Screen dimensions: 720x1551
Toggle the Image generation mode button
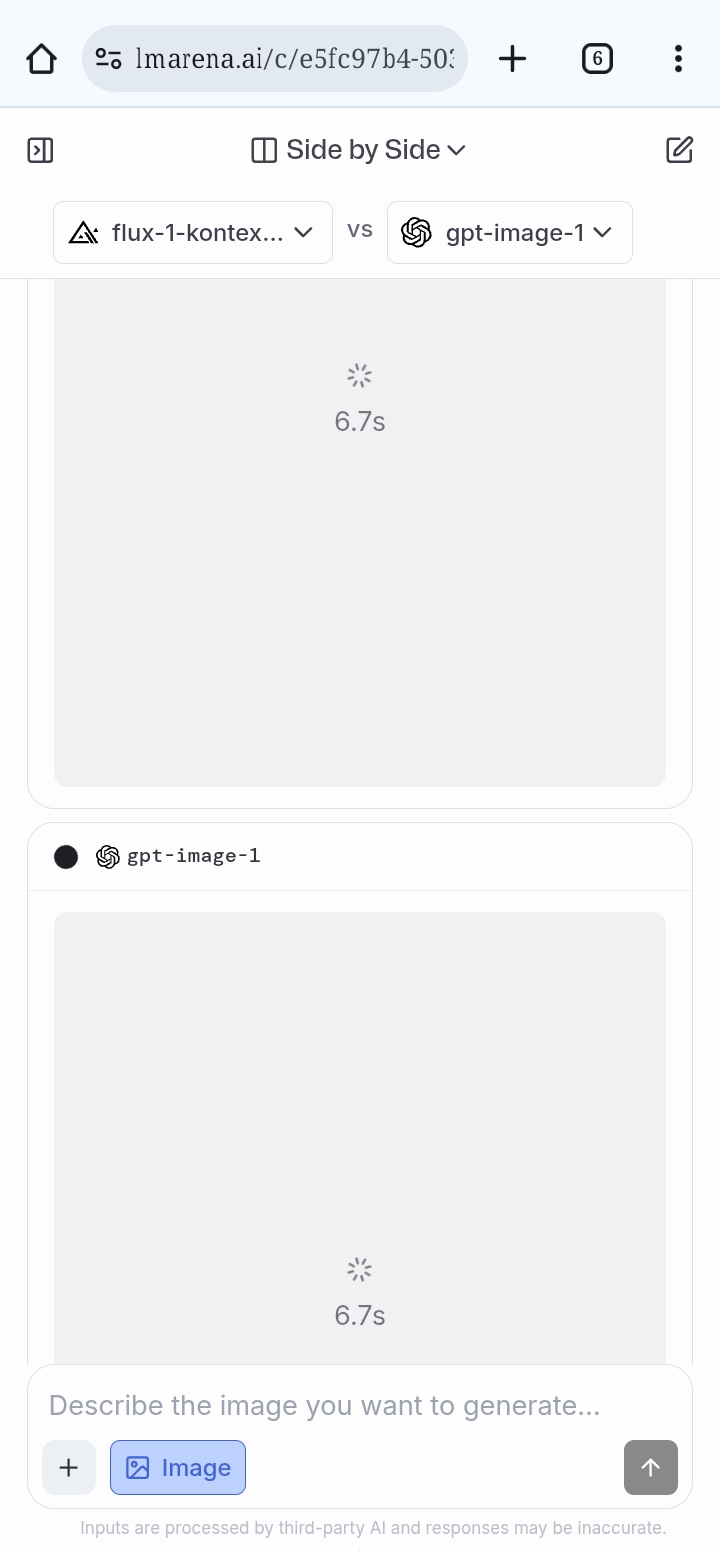pos(177,1467)
